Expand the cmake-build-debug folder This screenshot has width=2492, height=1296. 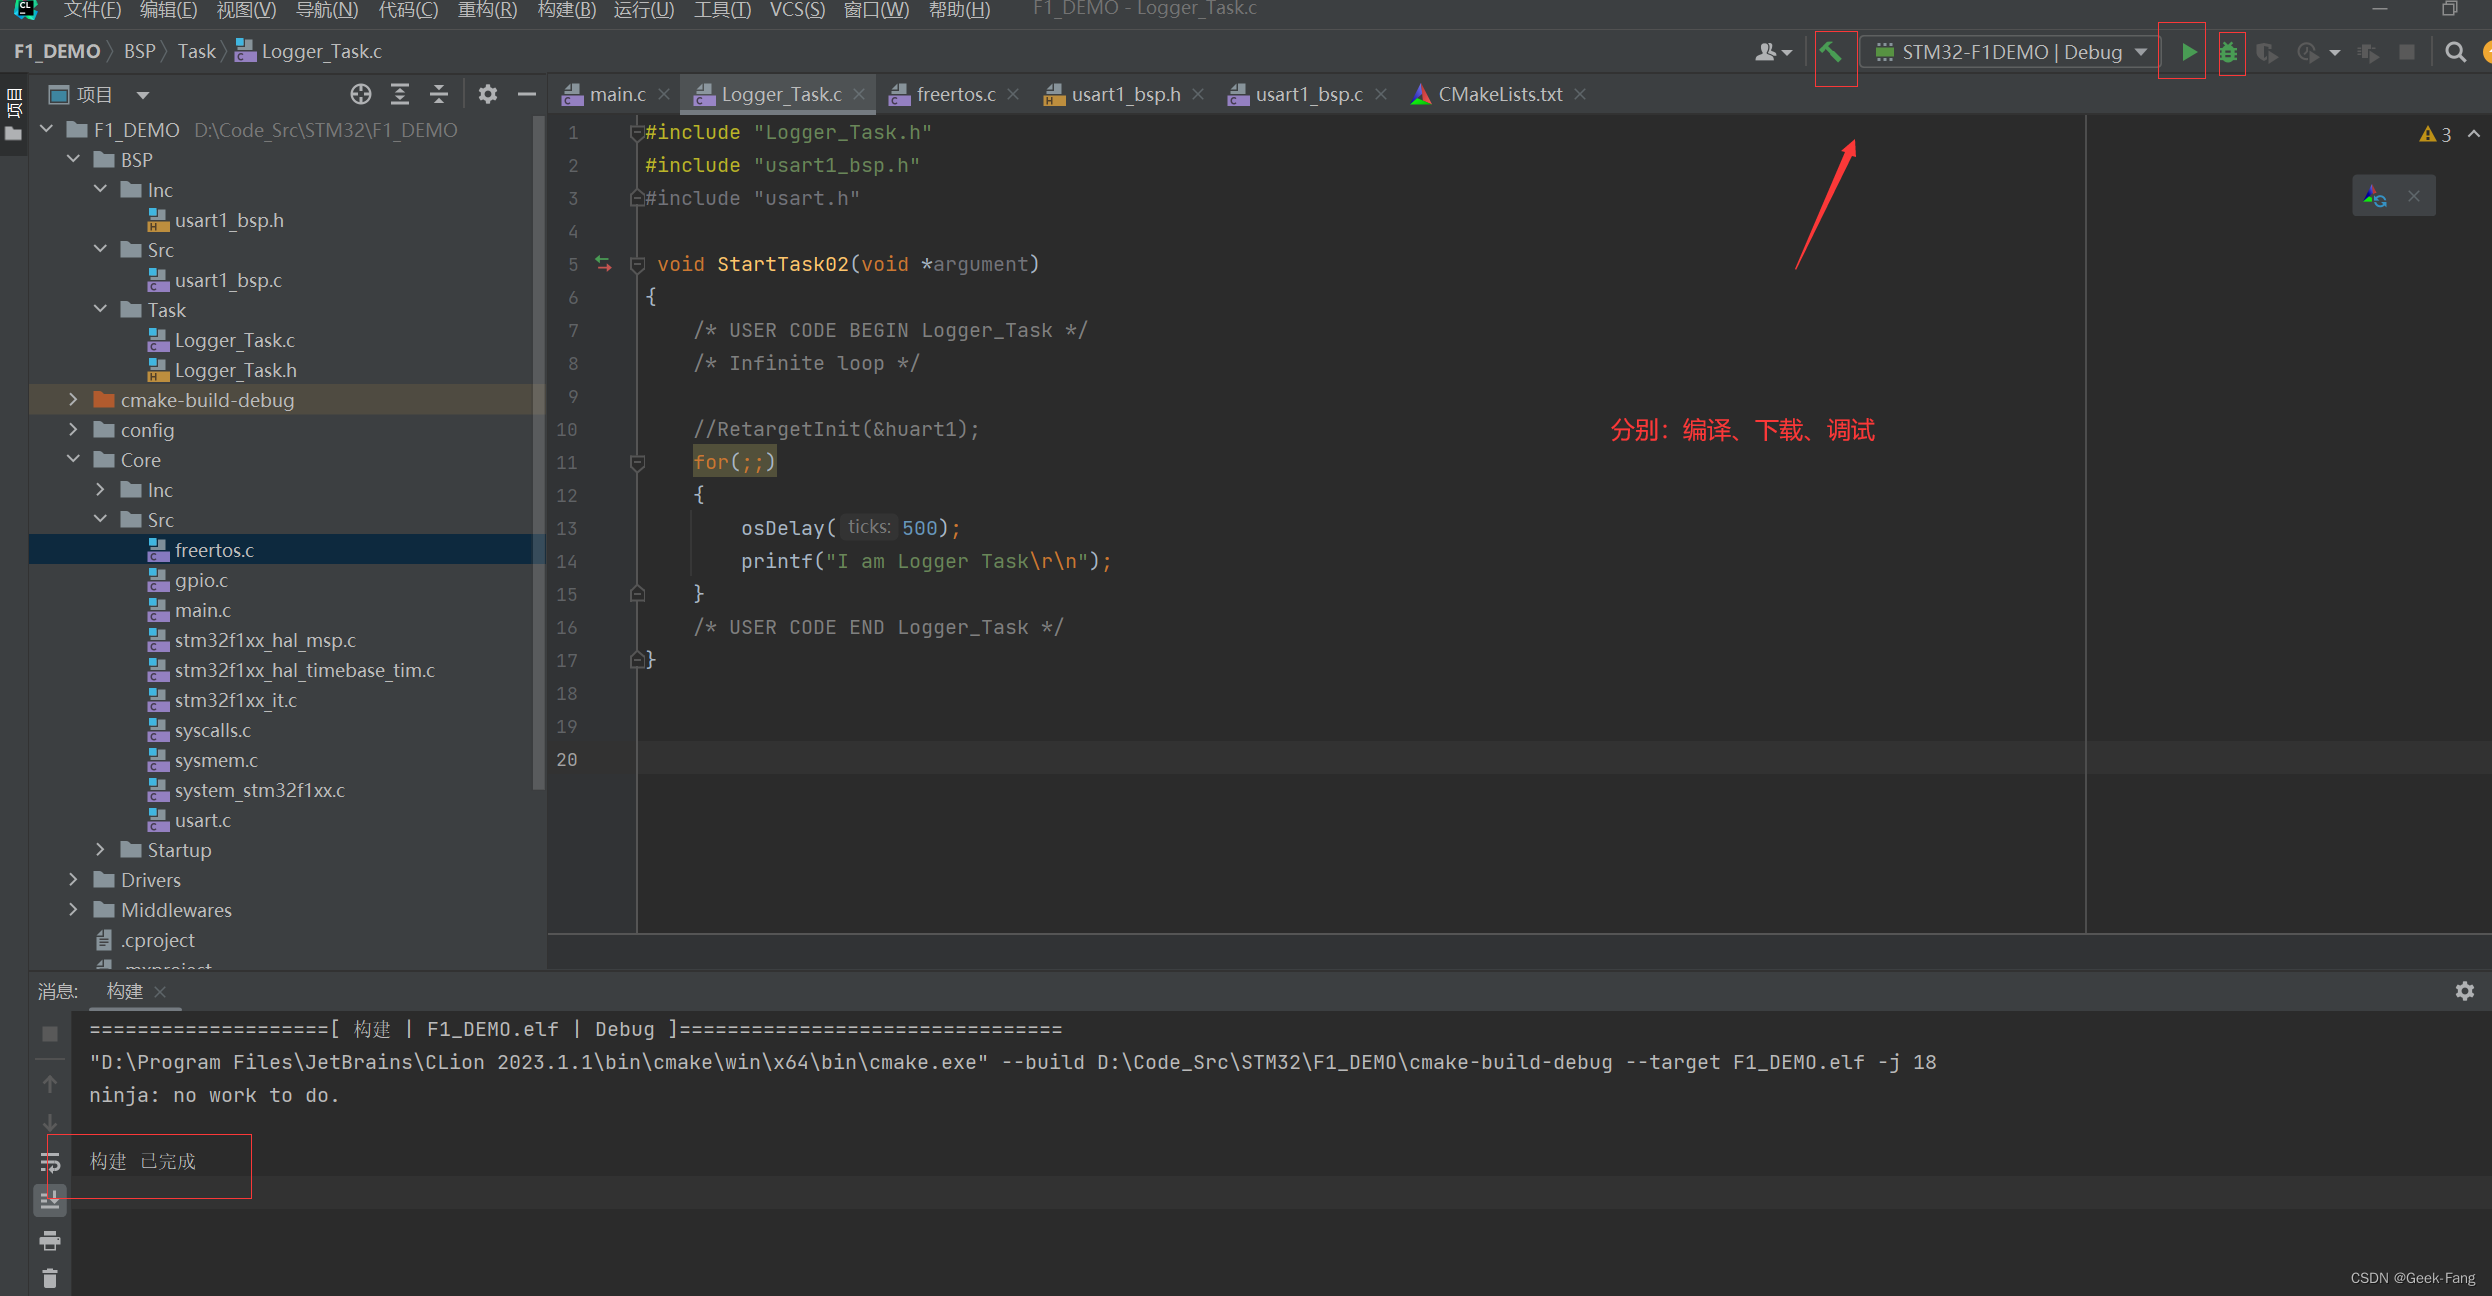(x=73, y=400)
